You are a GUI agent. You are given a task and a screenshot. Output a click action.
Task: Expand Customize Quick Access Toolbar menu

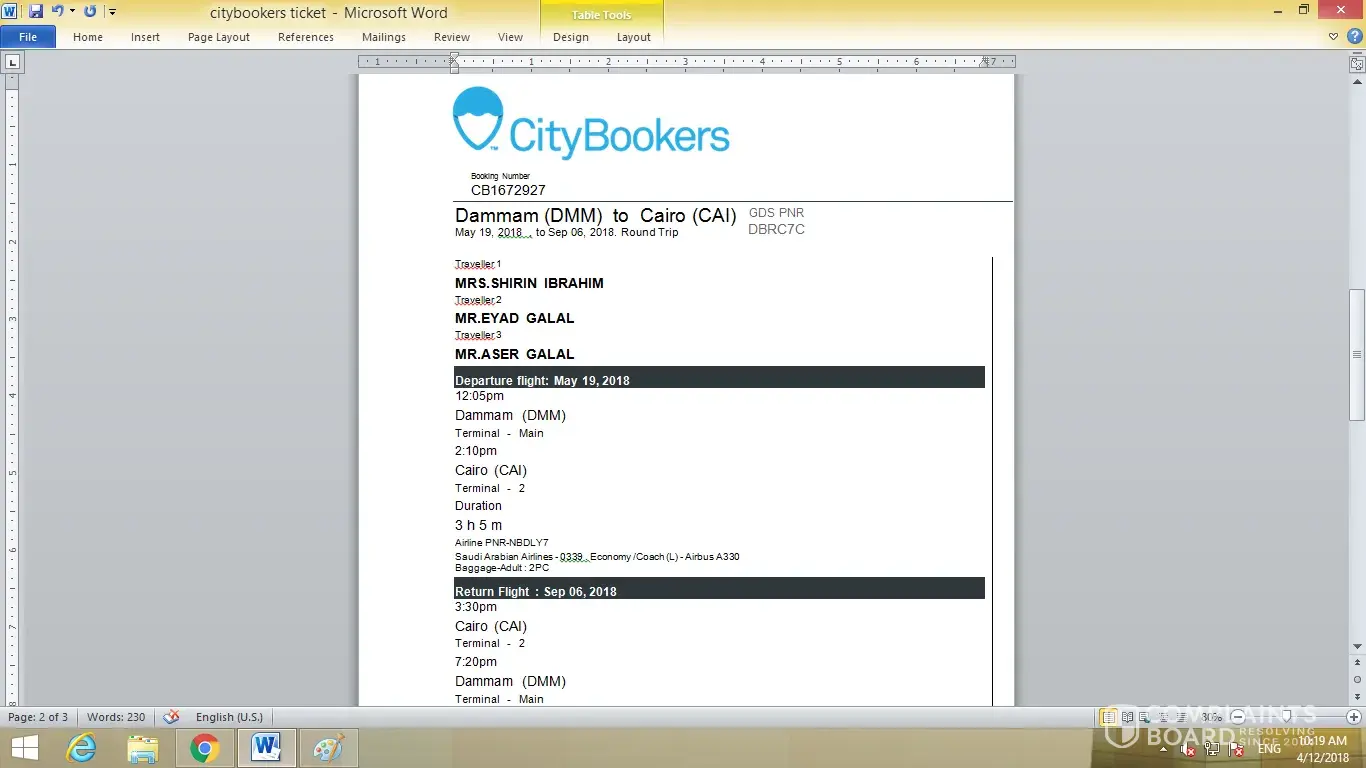coord(112,12)
